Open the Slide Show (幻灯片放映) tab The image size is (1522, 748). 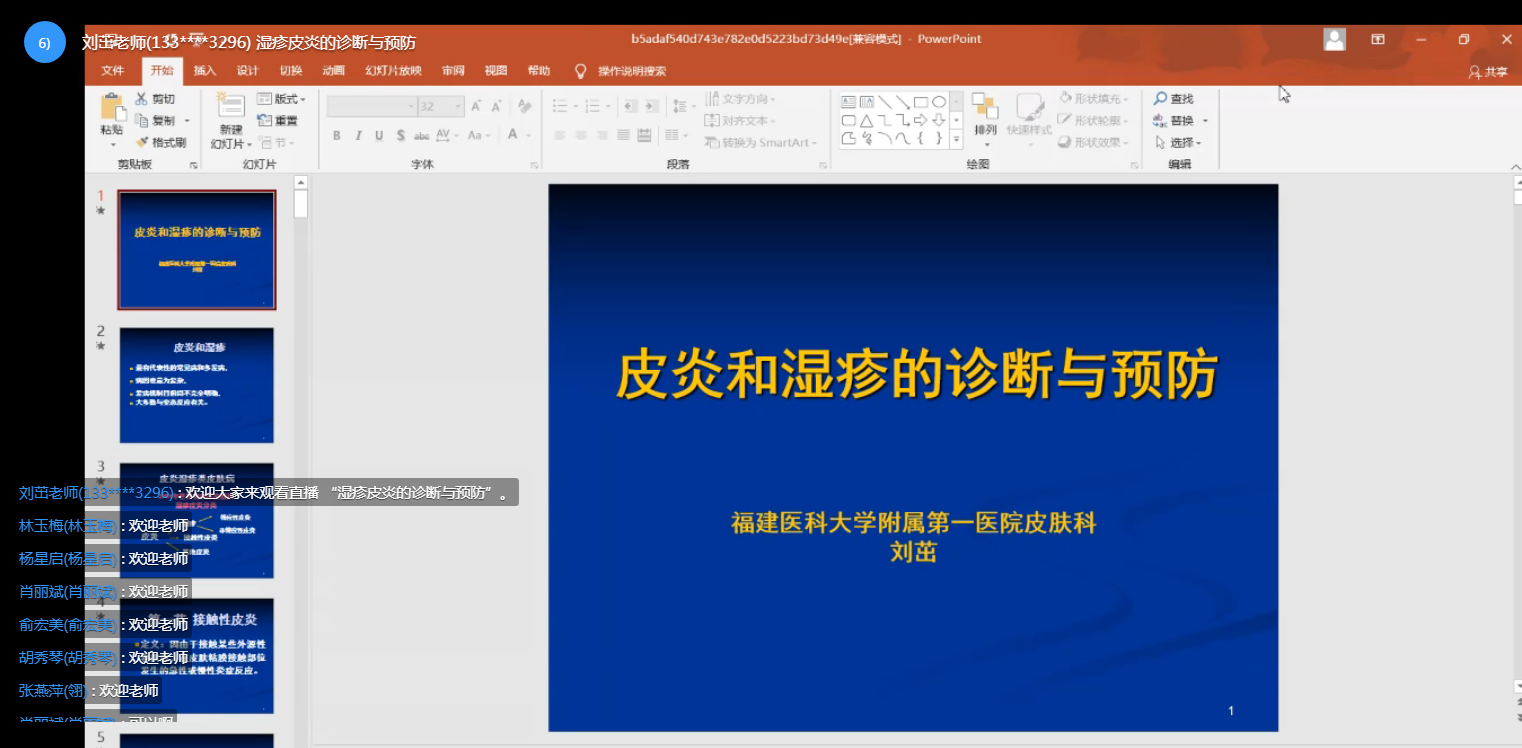pyautogui.click(x=393, y=71)
